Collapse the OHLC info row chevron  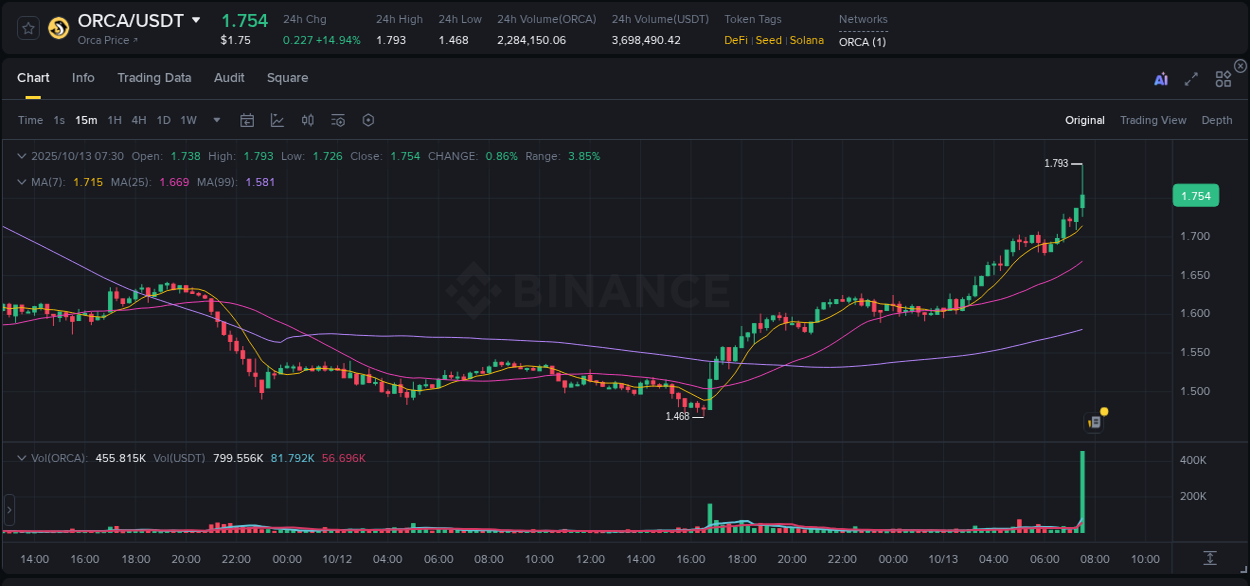click(21, 156)
